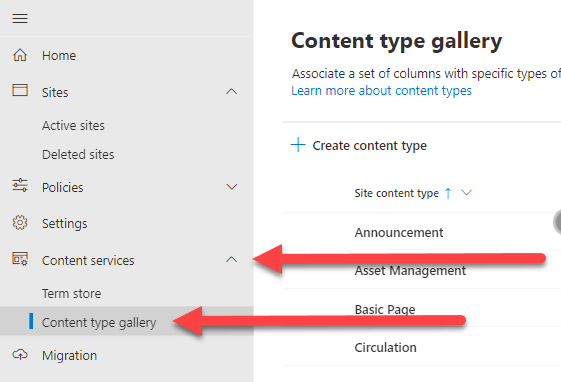561x382 pixels.
Task: Expand the Policies section chevron
Action: (232, 187)
